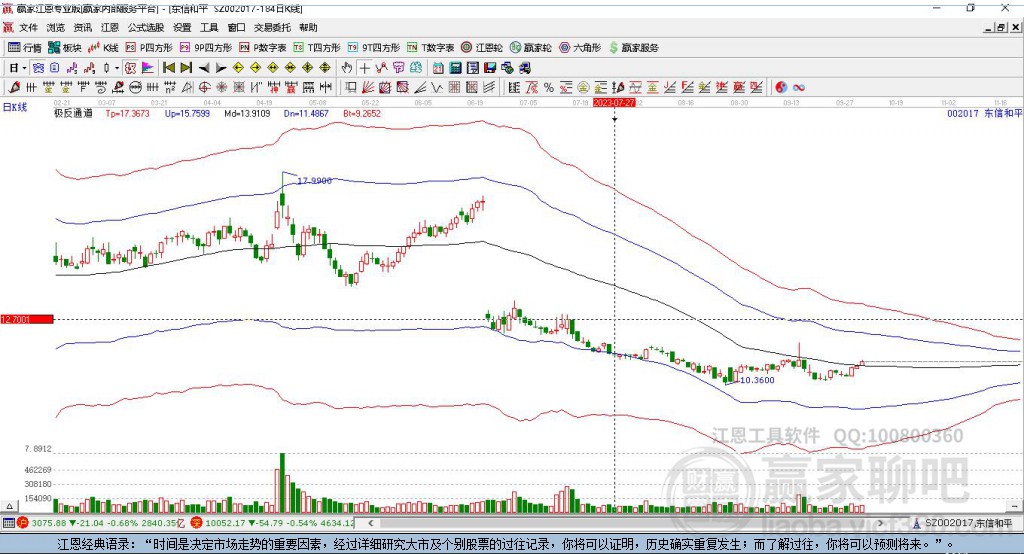Jump to last bar icon
The height and width of the screenshot is (554, 1024).
click(x=186, y=68)
